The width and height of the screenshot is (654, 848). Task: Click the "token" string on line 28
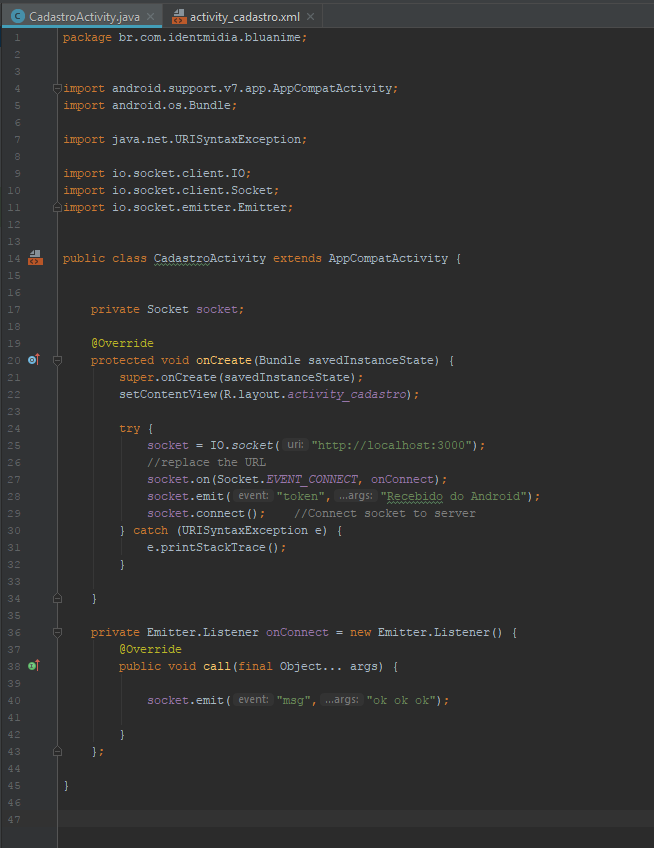301,496
